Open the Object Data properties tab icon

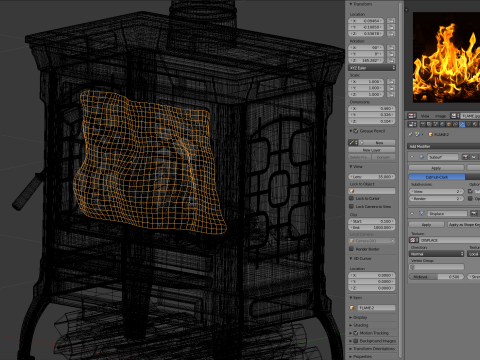469,124
